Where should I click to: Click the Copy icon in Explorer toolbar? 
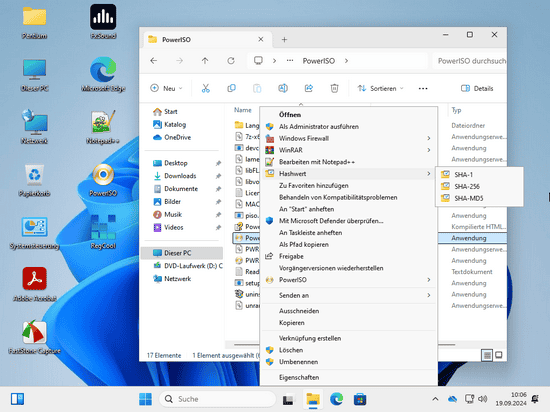232,88
